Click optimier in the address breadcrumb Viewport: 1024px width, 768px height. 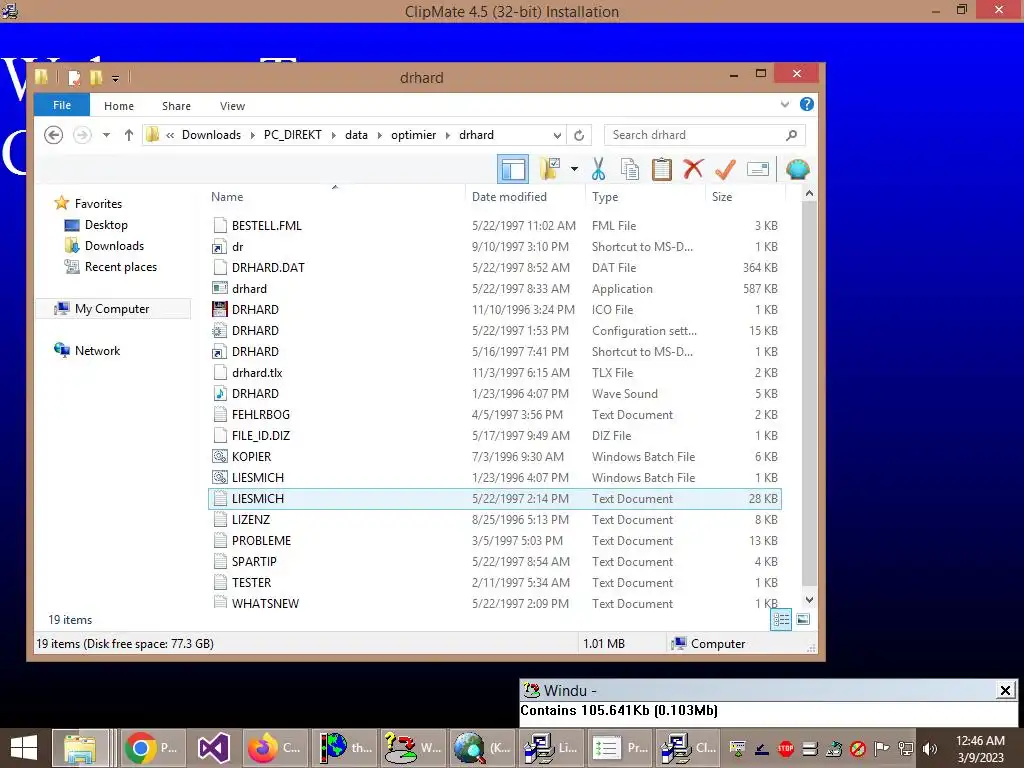pos(413,135)
